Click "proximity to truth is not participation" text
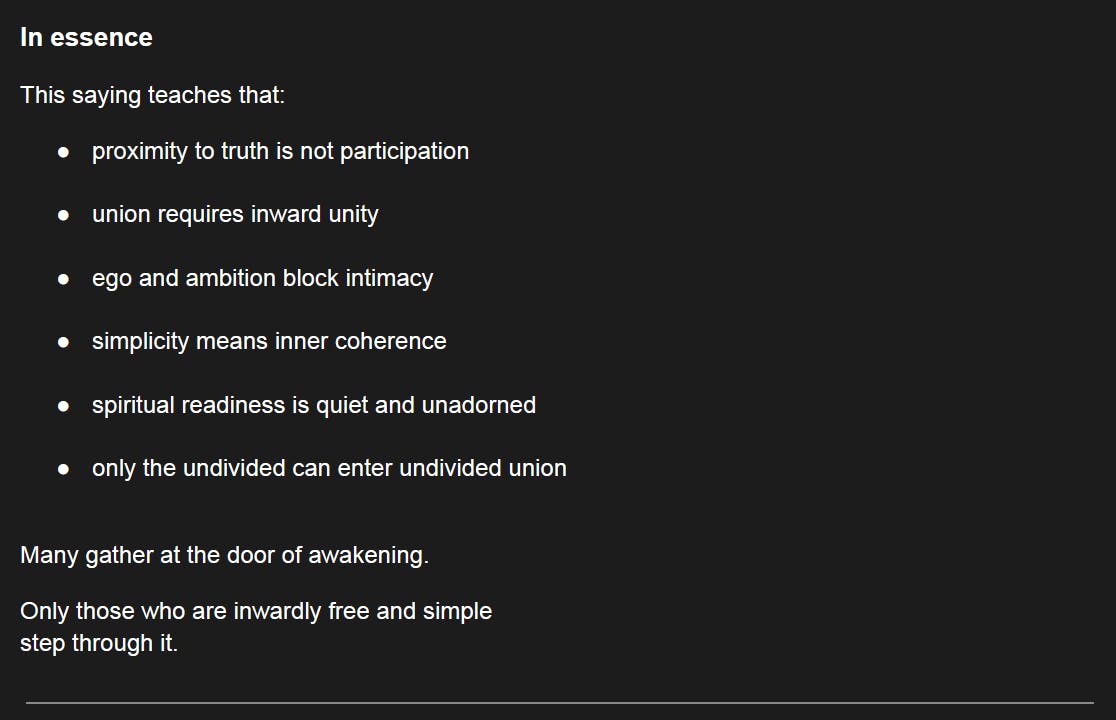The height and width of the screenshot is (720, 1116). [x=280, y=151]
